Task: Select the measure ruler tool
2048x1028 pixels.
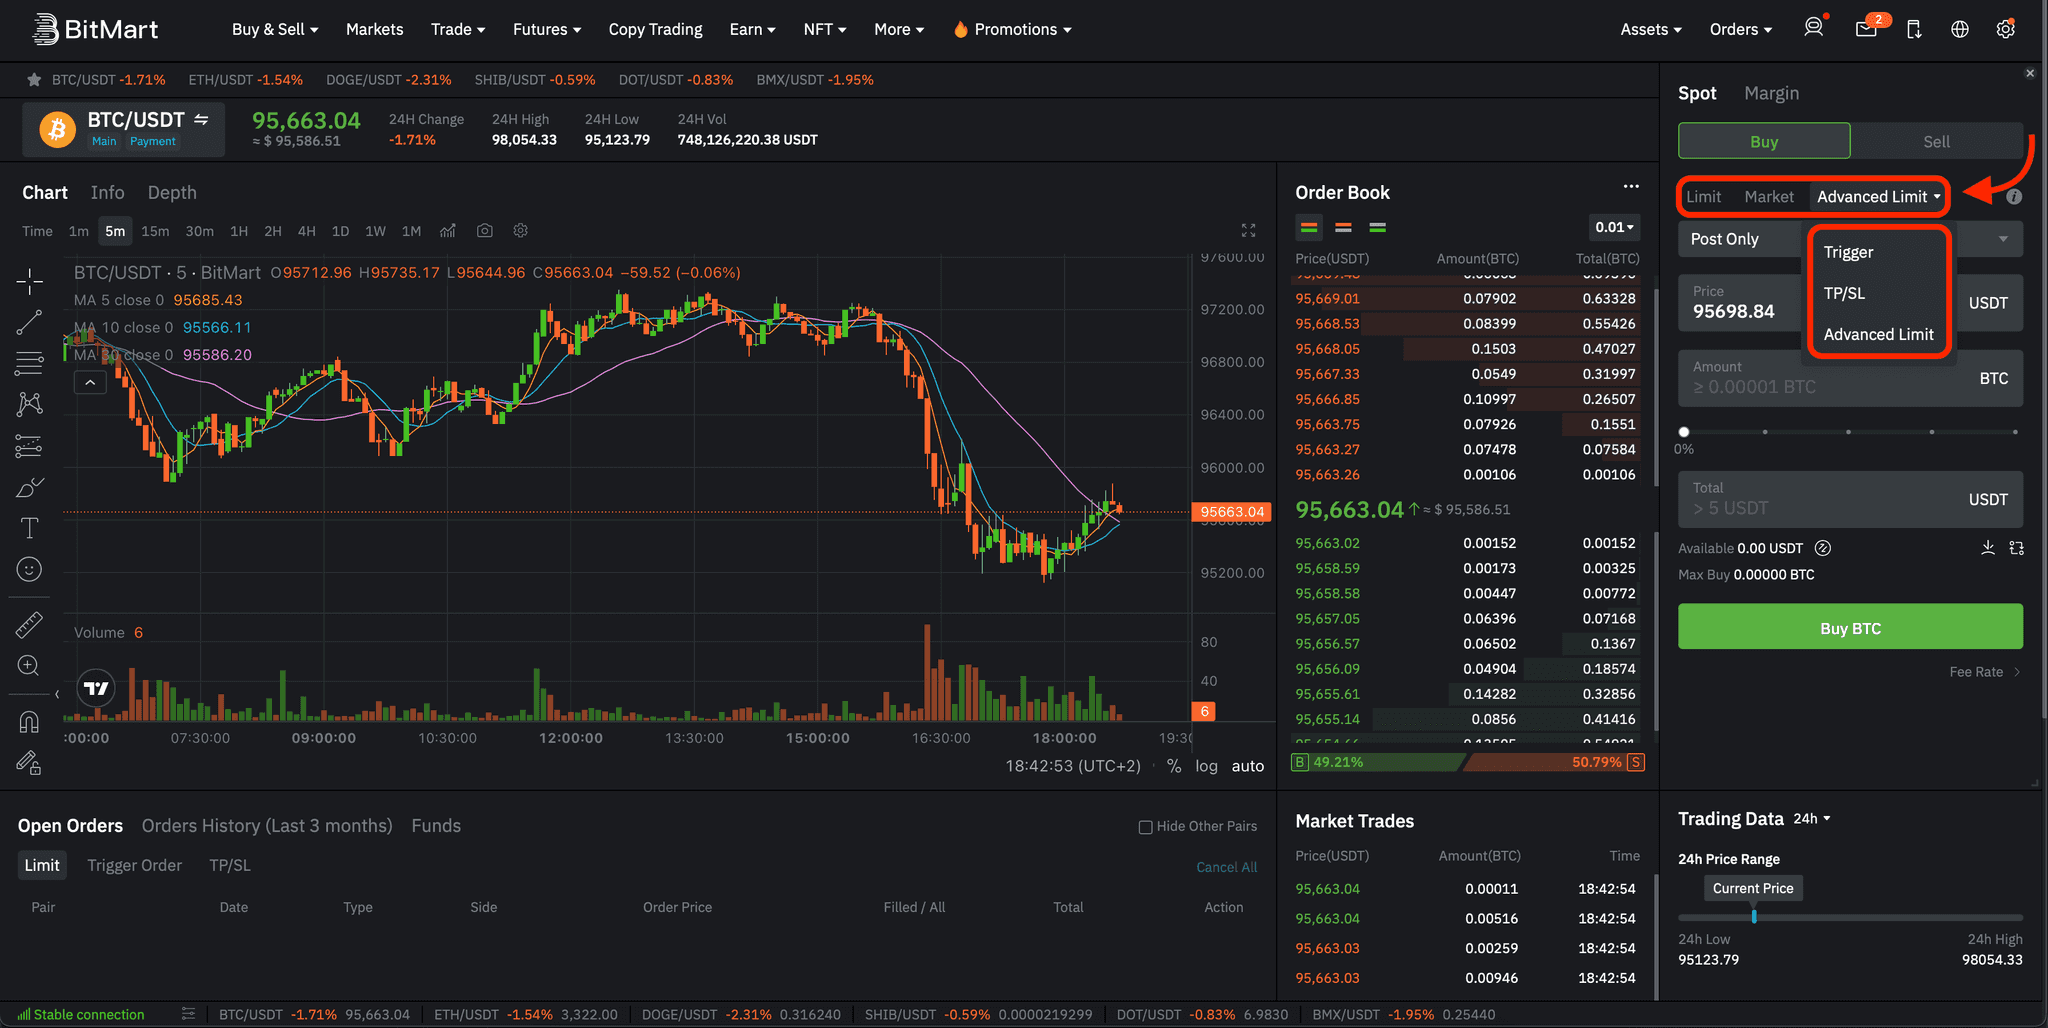Action: (x=28, y=624)
